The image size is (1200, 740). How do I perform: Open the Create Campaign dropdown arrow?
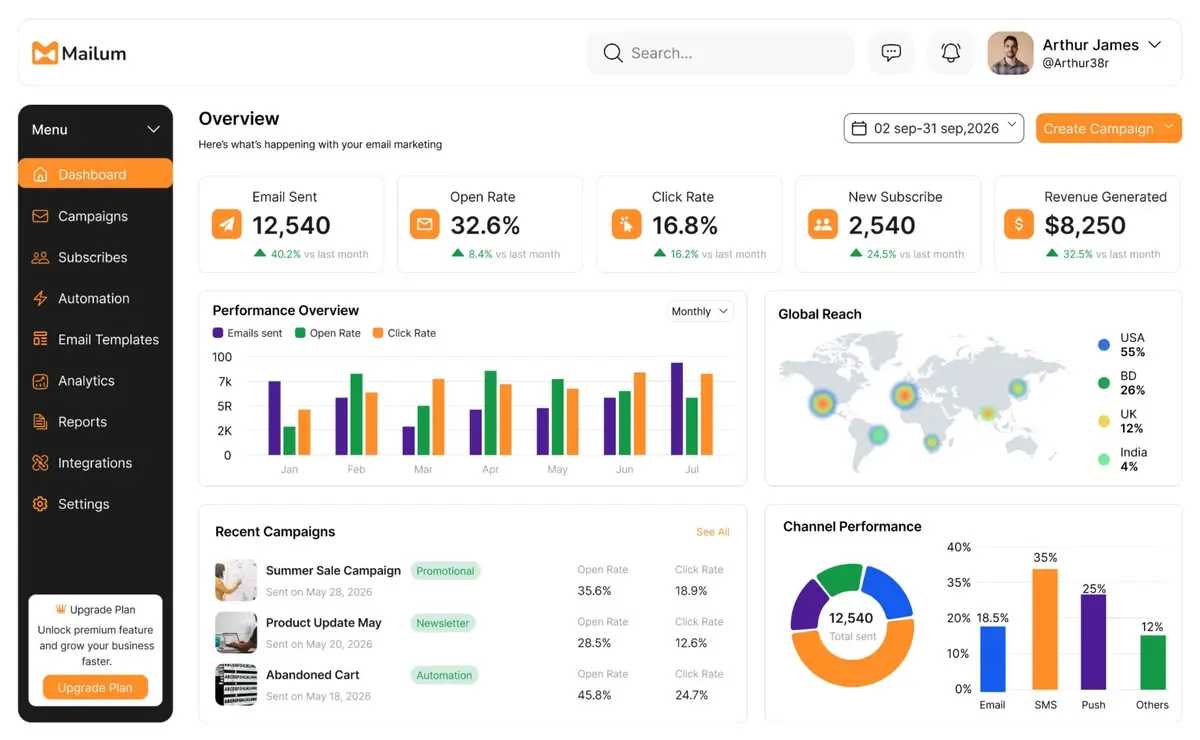1168,127
